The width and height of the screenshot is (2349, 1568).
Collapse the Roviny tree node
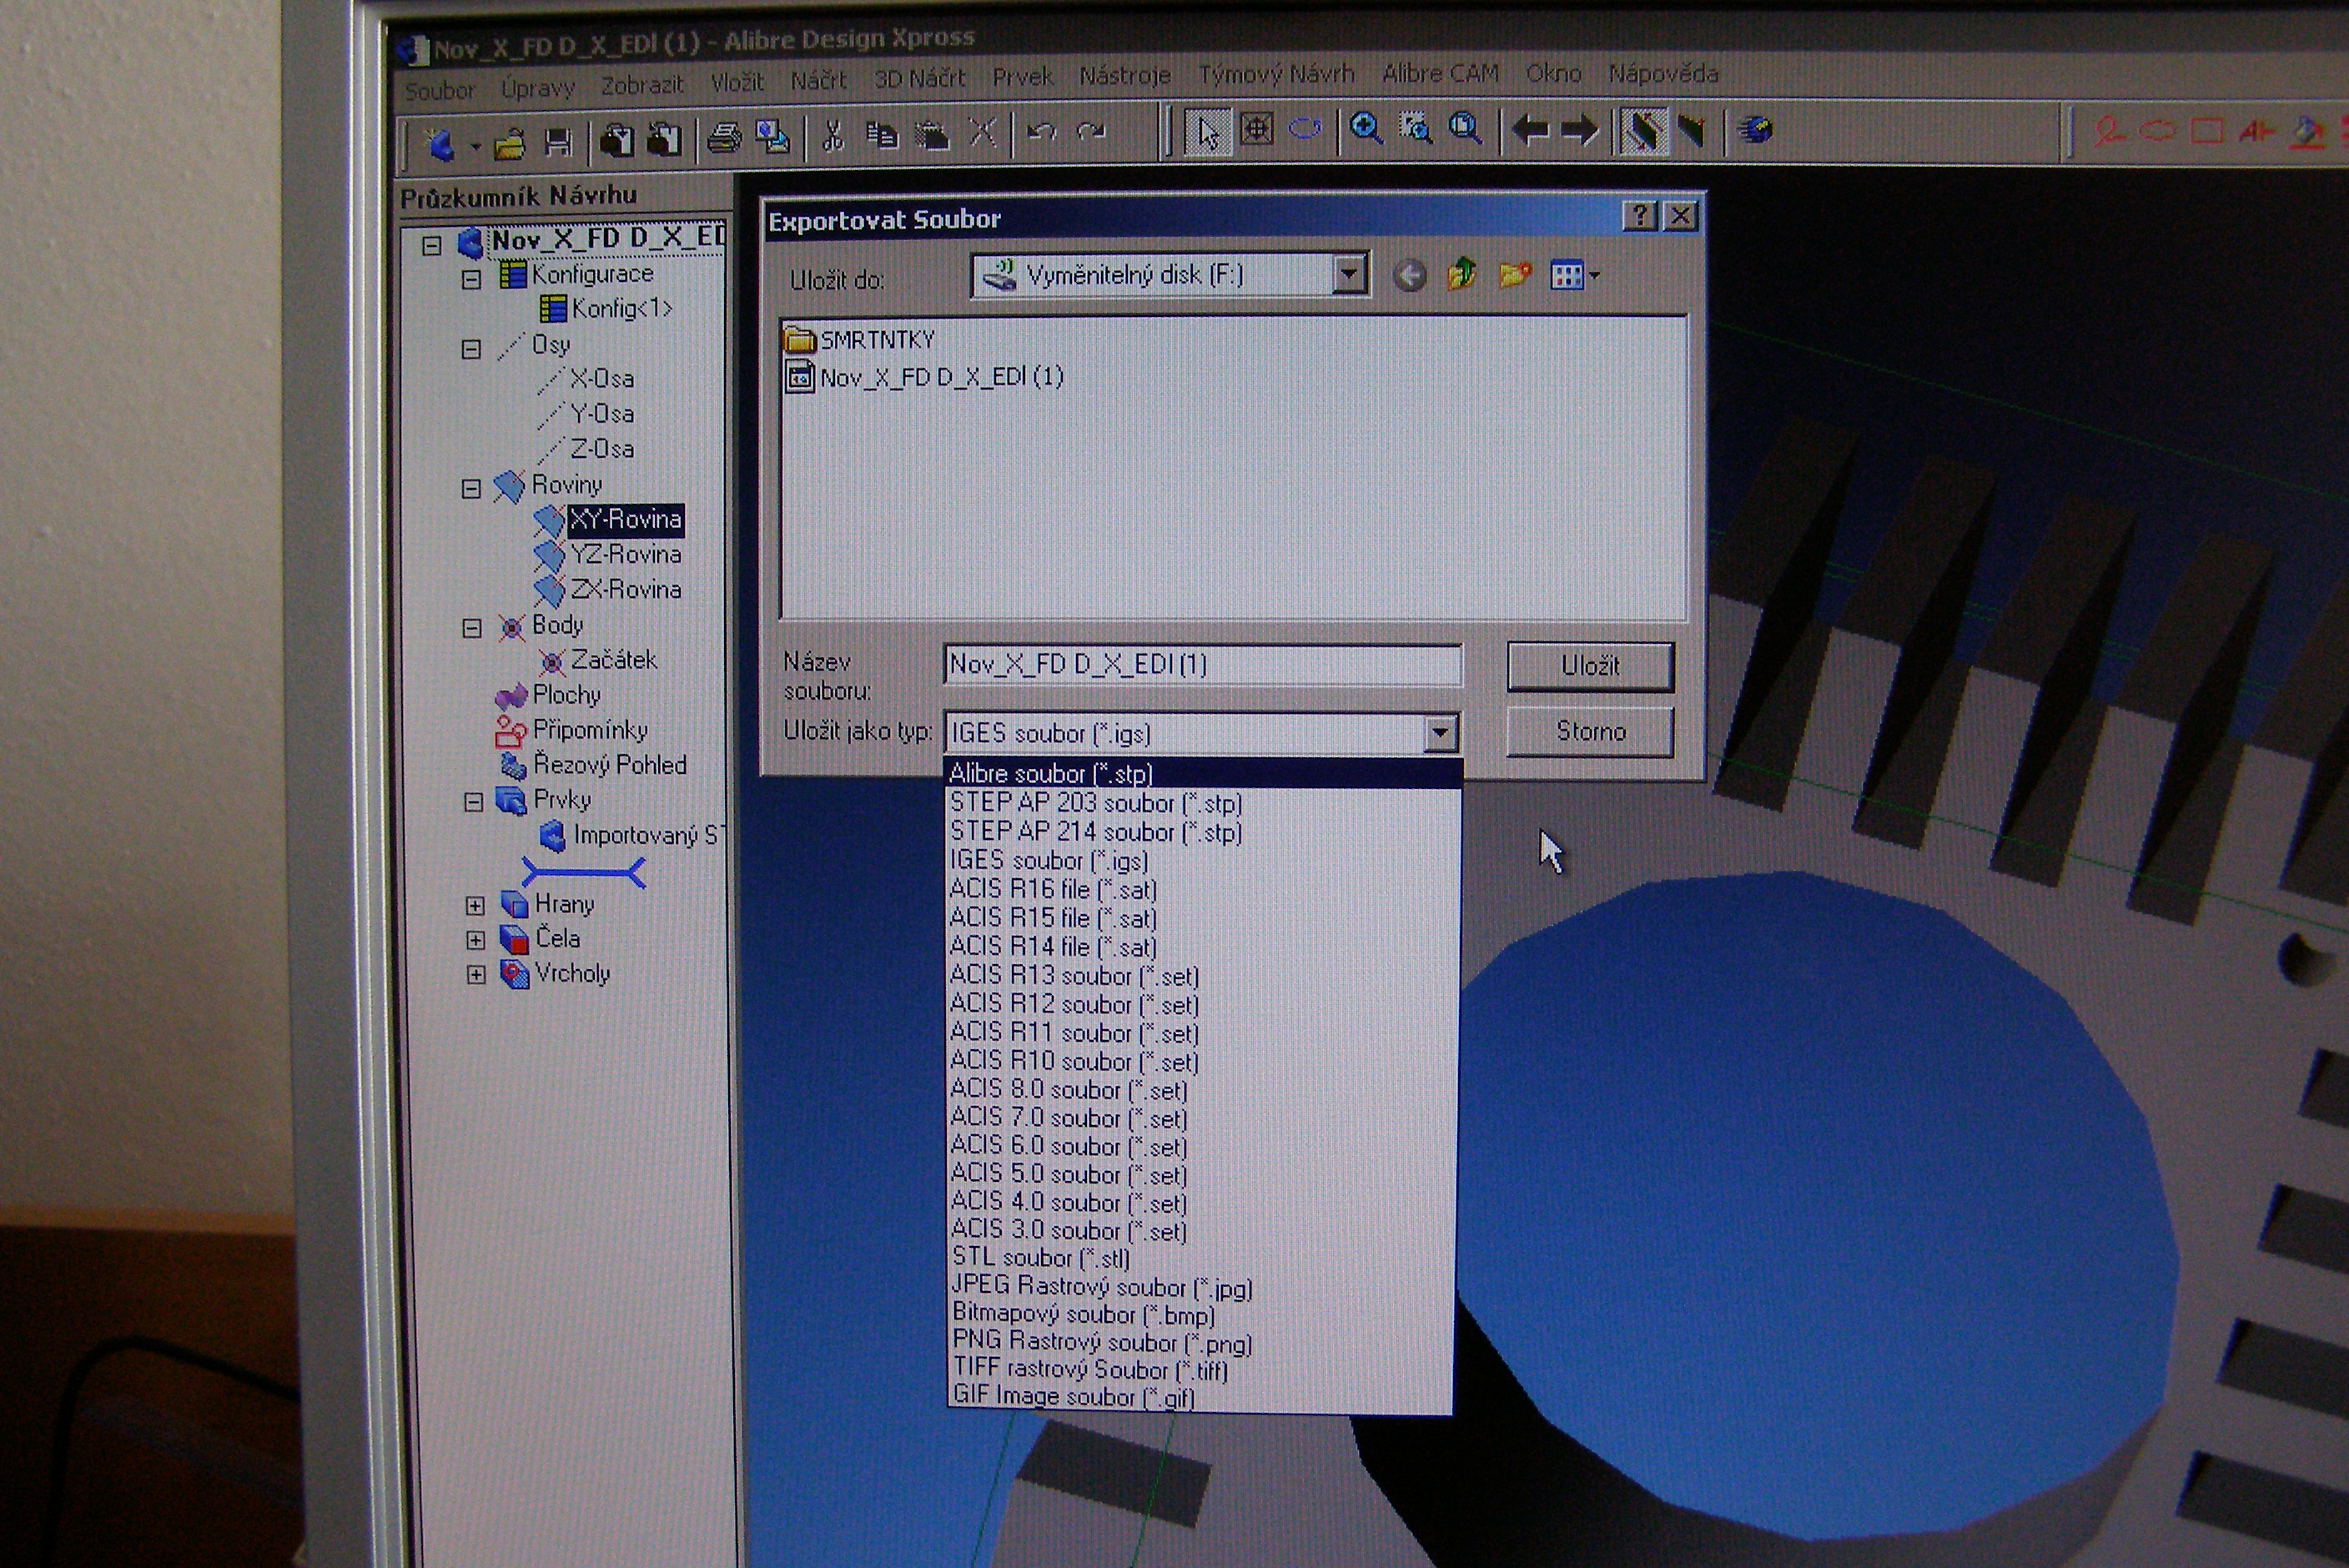(x=471, y=489)
